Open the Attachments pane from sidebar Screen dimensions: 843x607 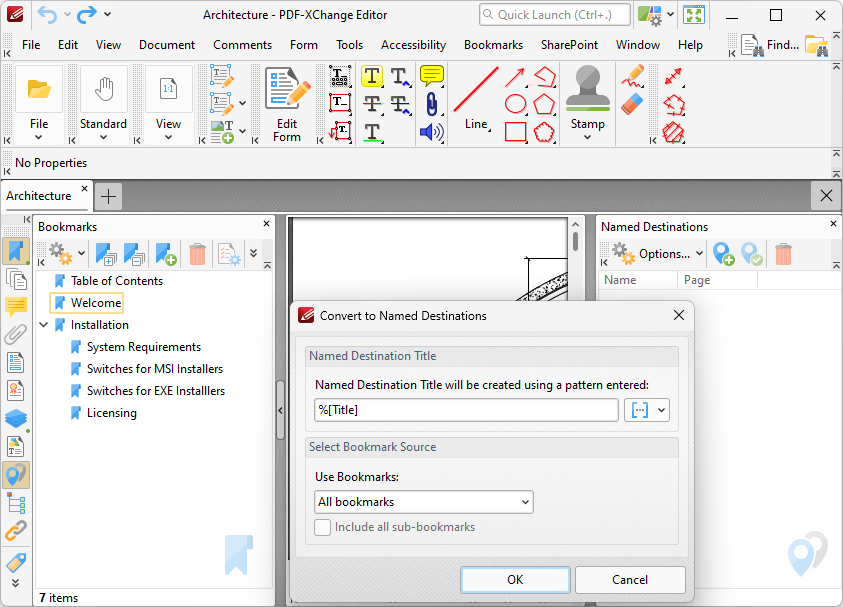coord(16,334)
